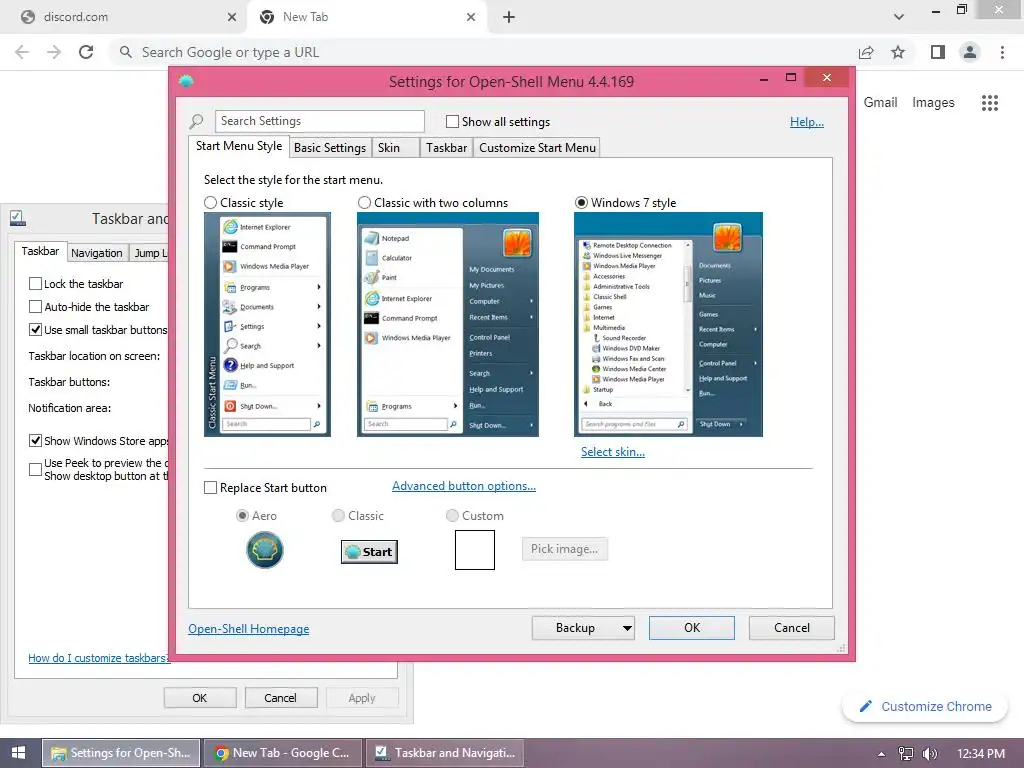Click the Chrome tab search chevron
1024x768 pixels.
point(899,17)
